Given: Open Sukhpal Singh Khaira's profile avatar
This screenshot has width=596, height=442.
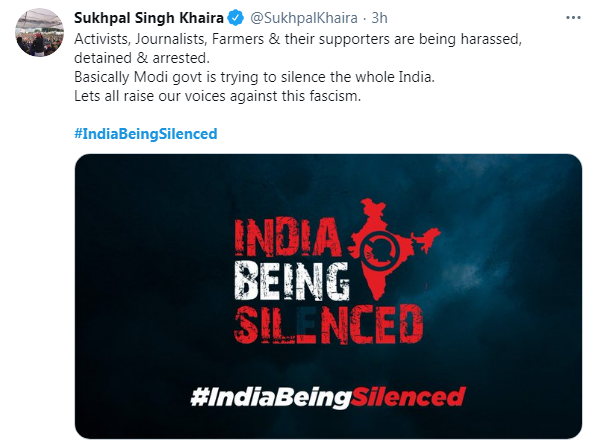Looking at the screenshot, I should coord(39,32).
